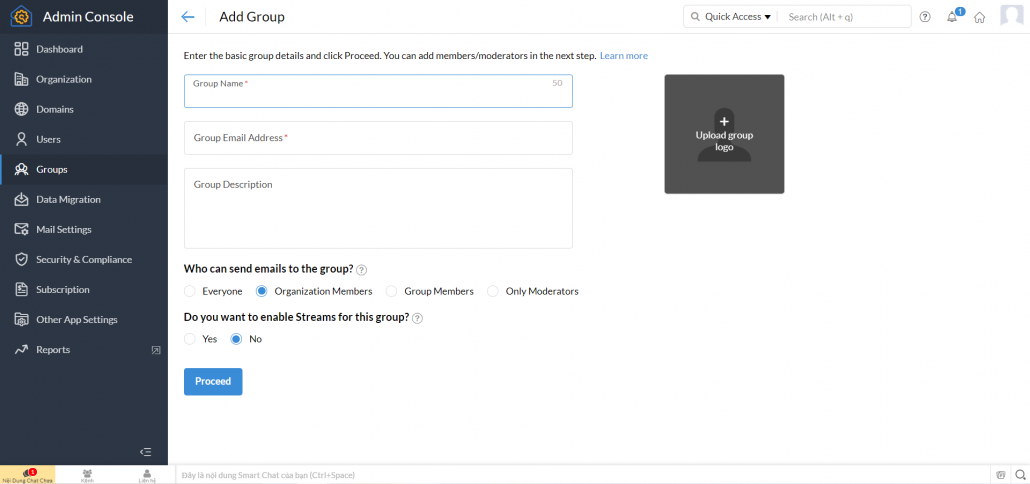Open Data Migration page
1030x484 pixels.
tap(84, 200)
